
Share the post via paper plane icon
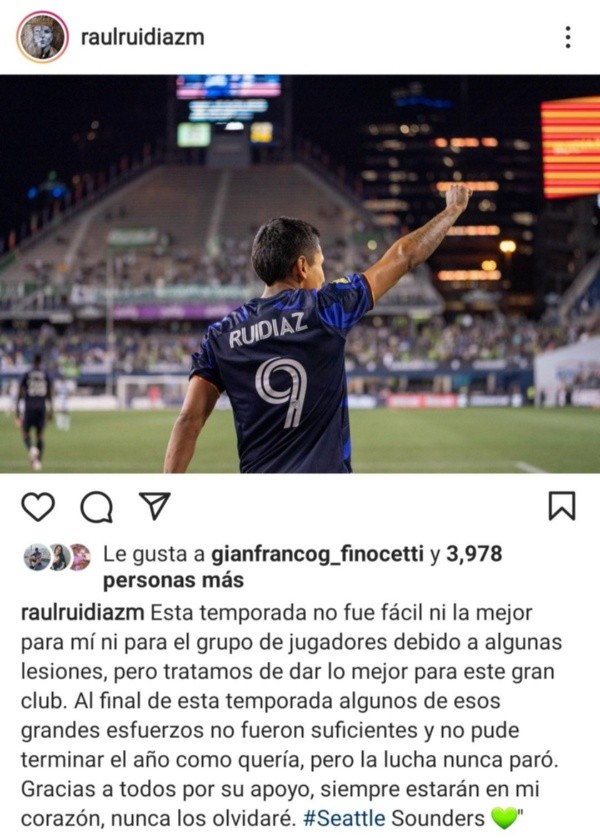pos(154,505)
